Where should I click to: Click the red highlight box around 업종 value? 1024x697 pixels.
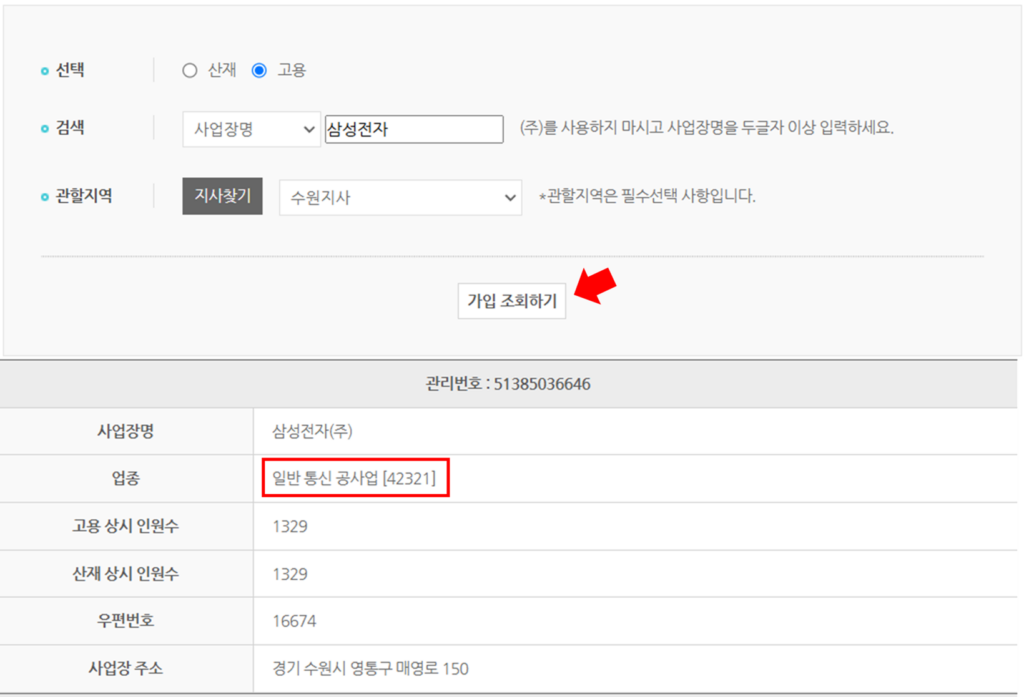point(356,478)
